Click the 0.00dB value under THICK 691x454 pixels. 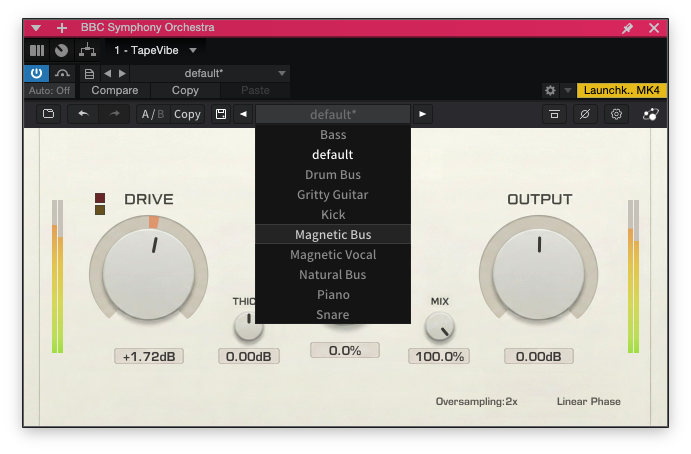pyautogui.click(x=249, y=356)
